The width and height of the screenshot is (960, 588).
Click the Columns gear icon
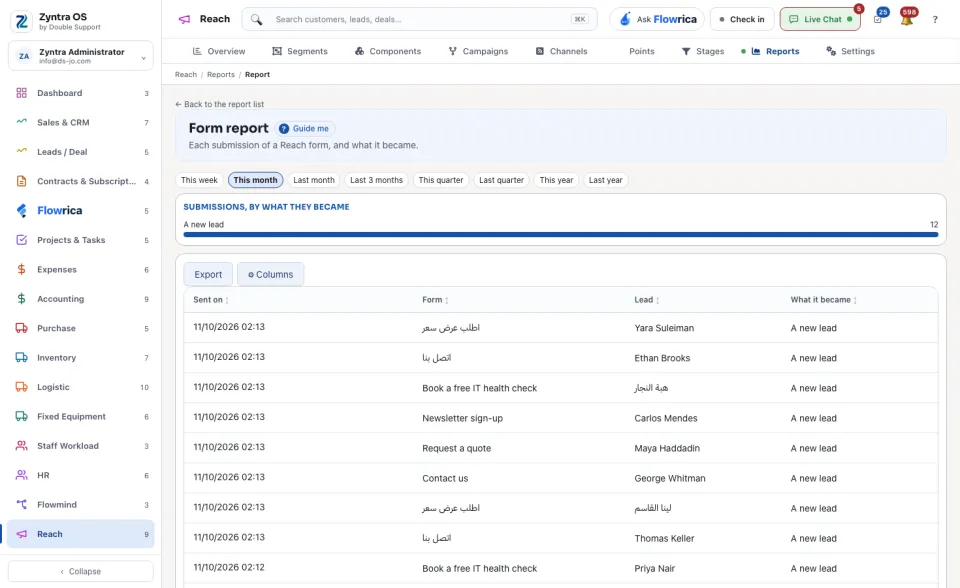pyautogui.click(x=251, y=274)
